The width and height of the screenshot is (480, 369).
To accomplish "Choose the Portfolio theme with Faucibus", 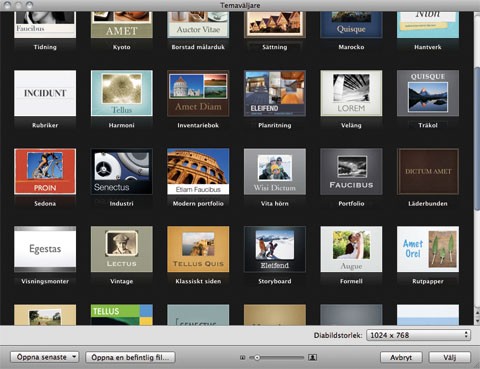I will 351,171.
